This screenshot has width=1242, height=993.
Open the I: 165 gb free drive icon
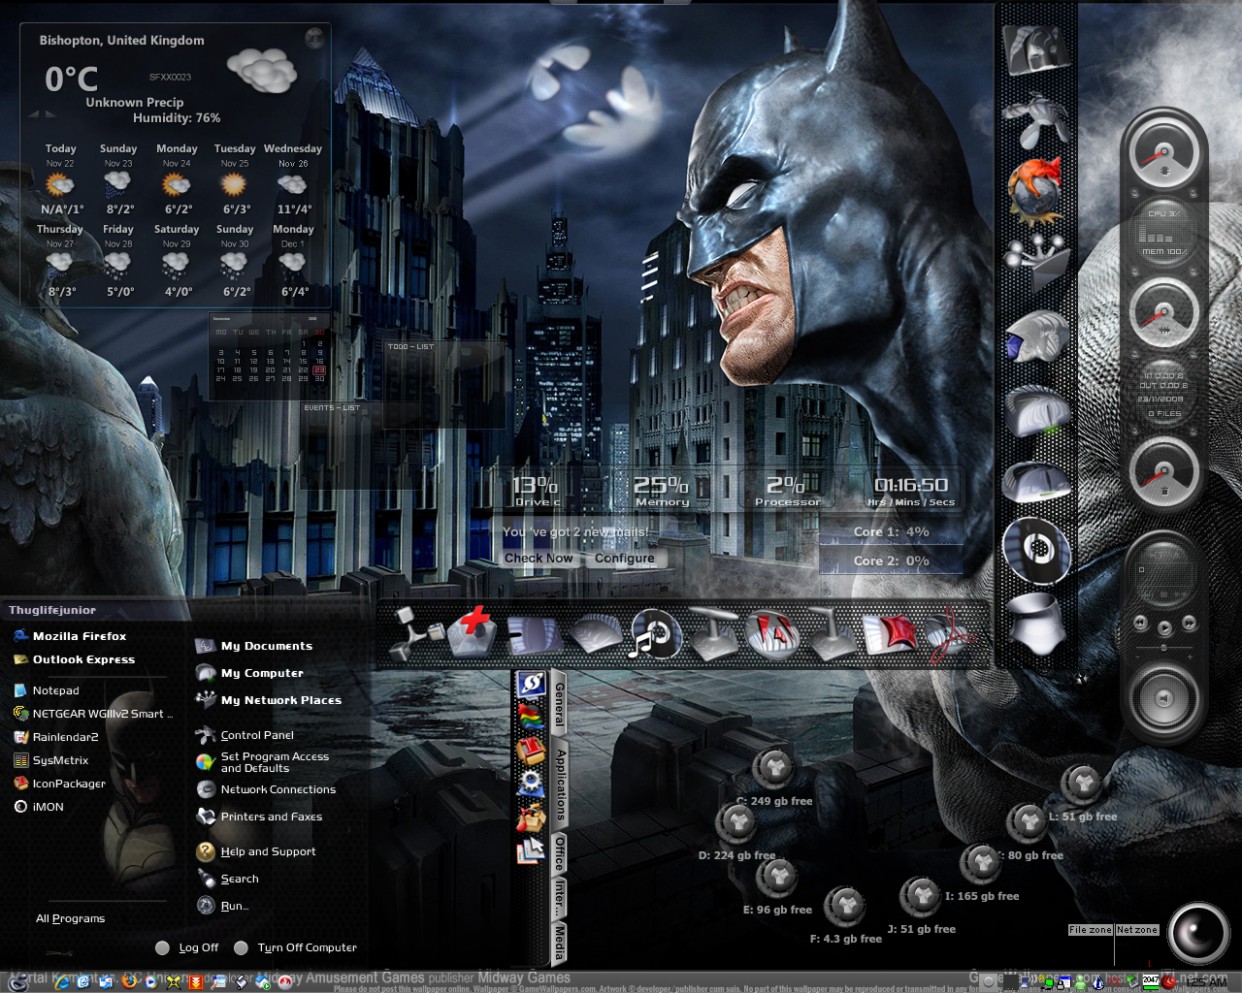pos(980,863)
